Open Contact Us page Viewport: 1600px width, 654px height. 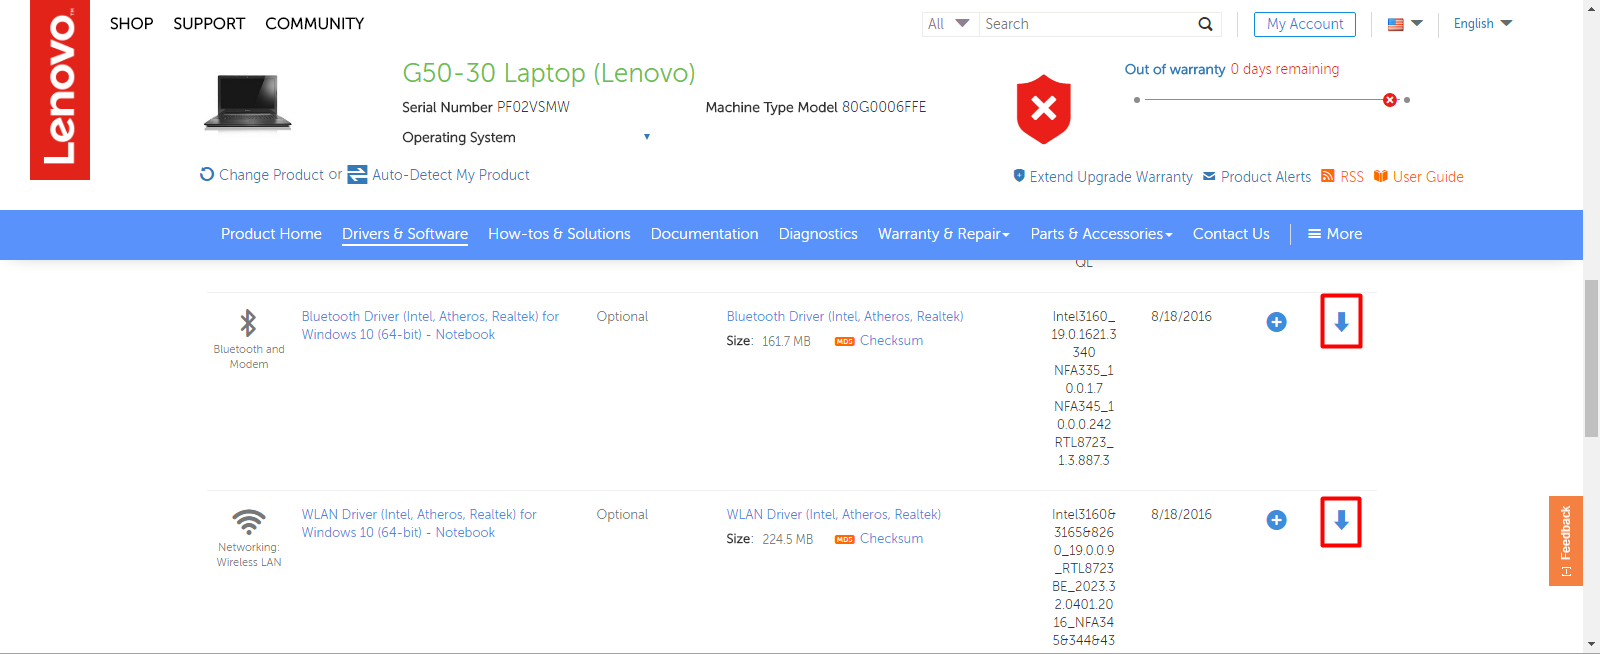(x=1231, y=234)
